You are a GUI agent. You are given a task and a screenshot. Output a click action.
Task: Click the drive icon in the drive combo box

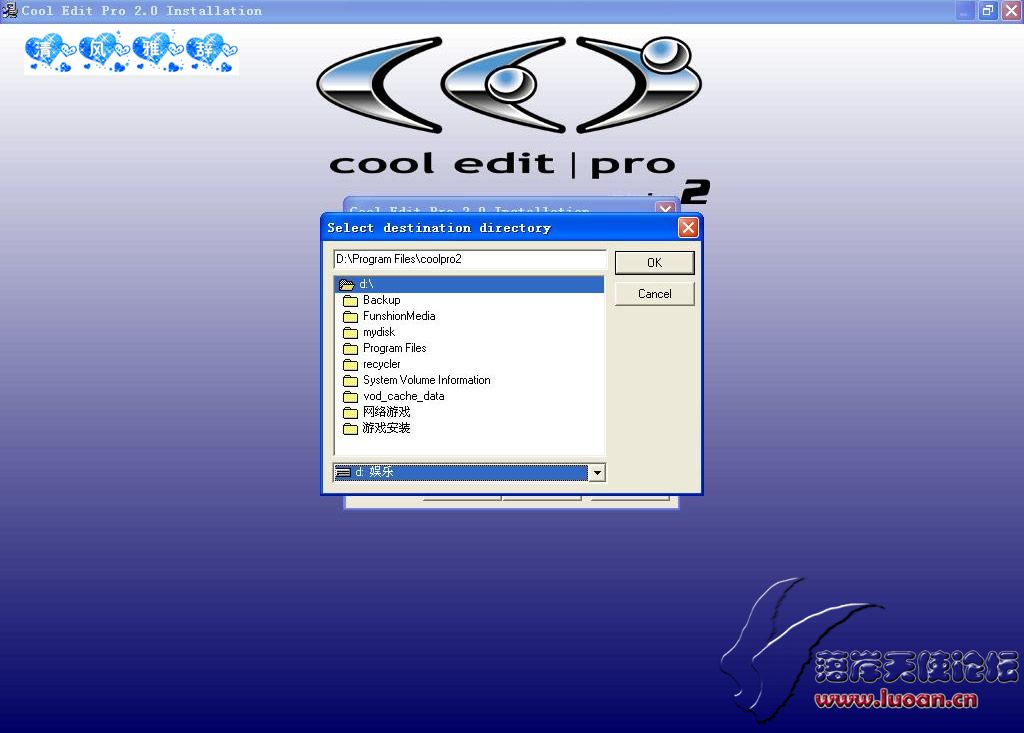343,472
